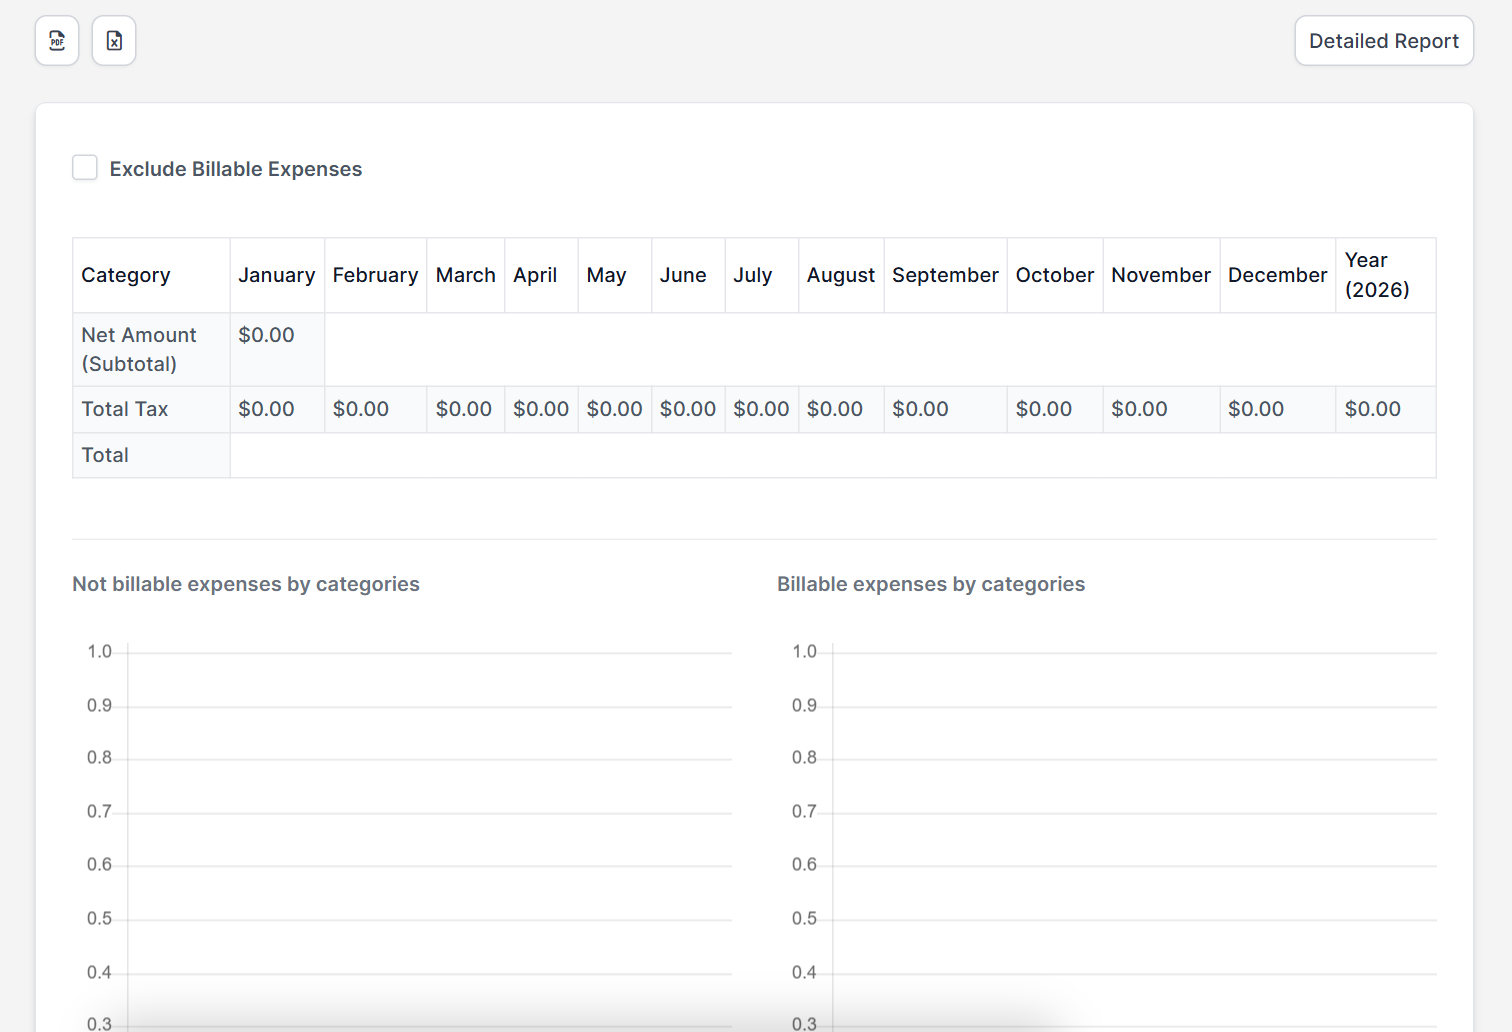Select the November column header
This screenshot has width=1512, height=1032.
[x=1161, y=275]
